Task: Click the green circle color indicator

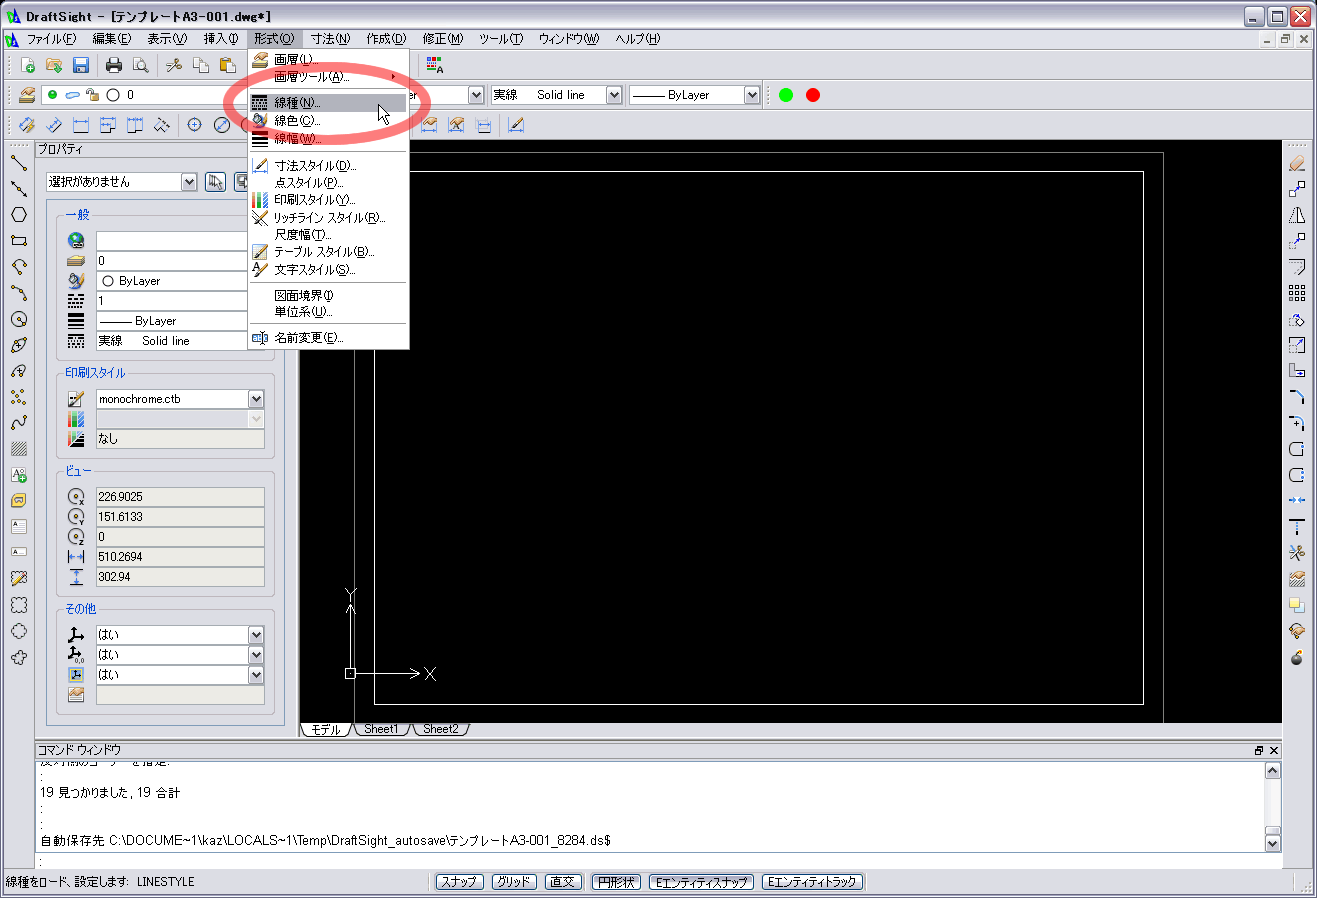Action: click(x=786, y=95)
